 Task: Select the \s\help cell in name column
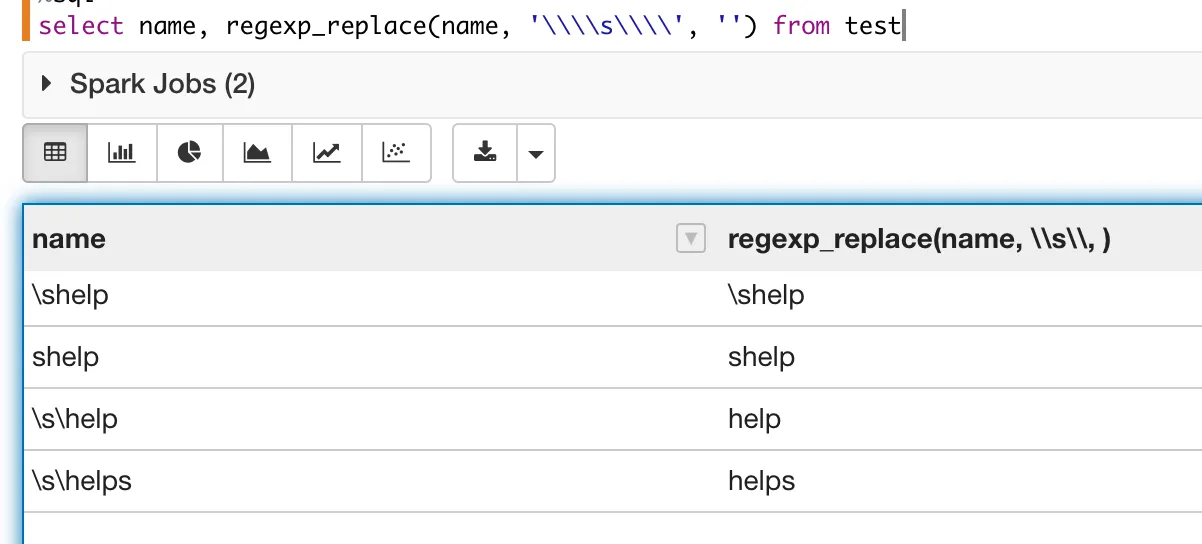pyautogui.click(x=75, y=419)
